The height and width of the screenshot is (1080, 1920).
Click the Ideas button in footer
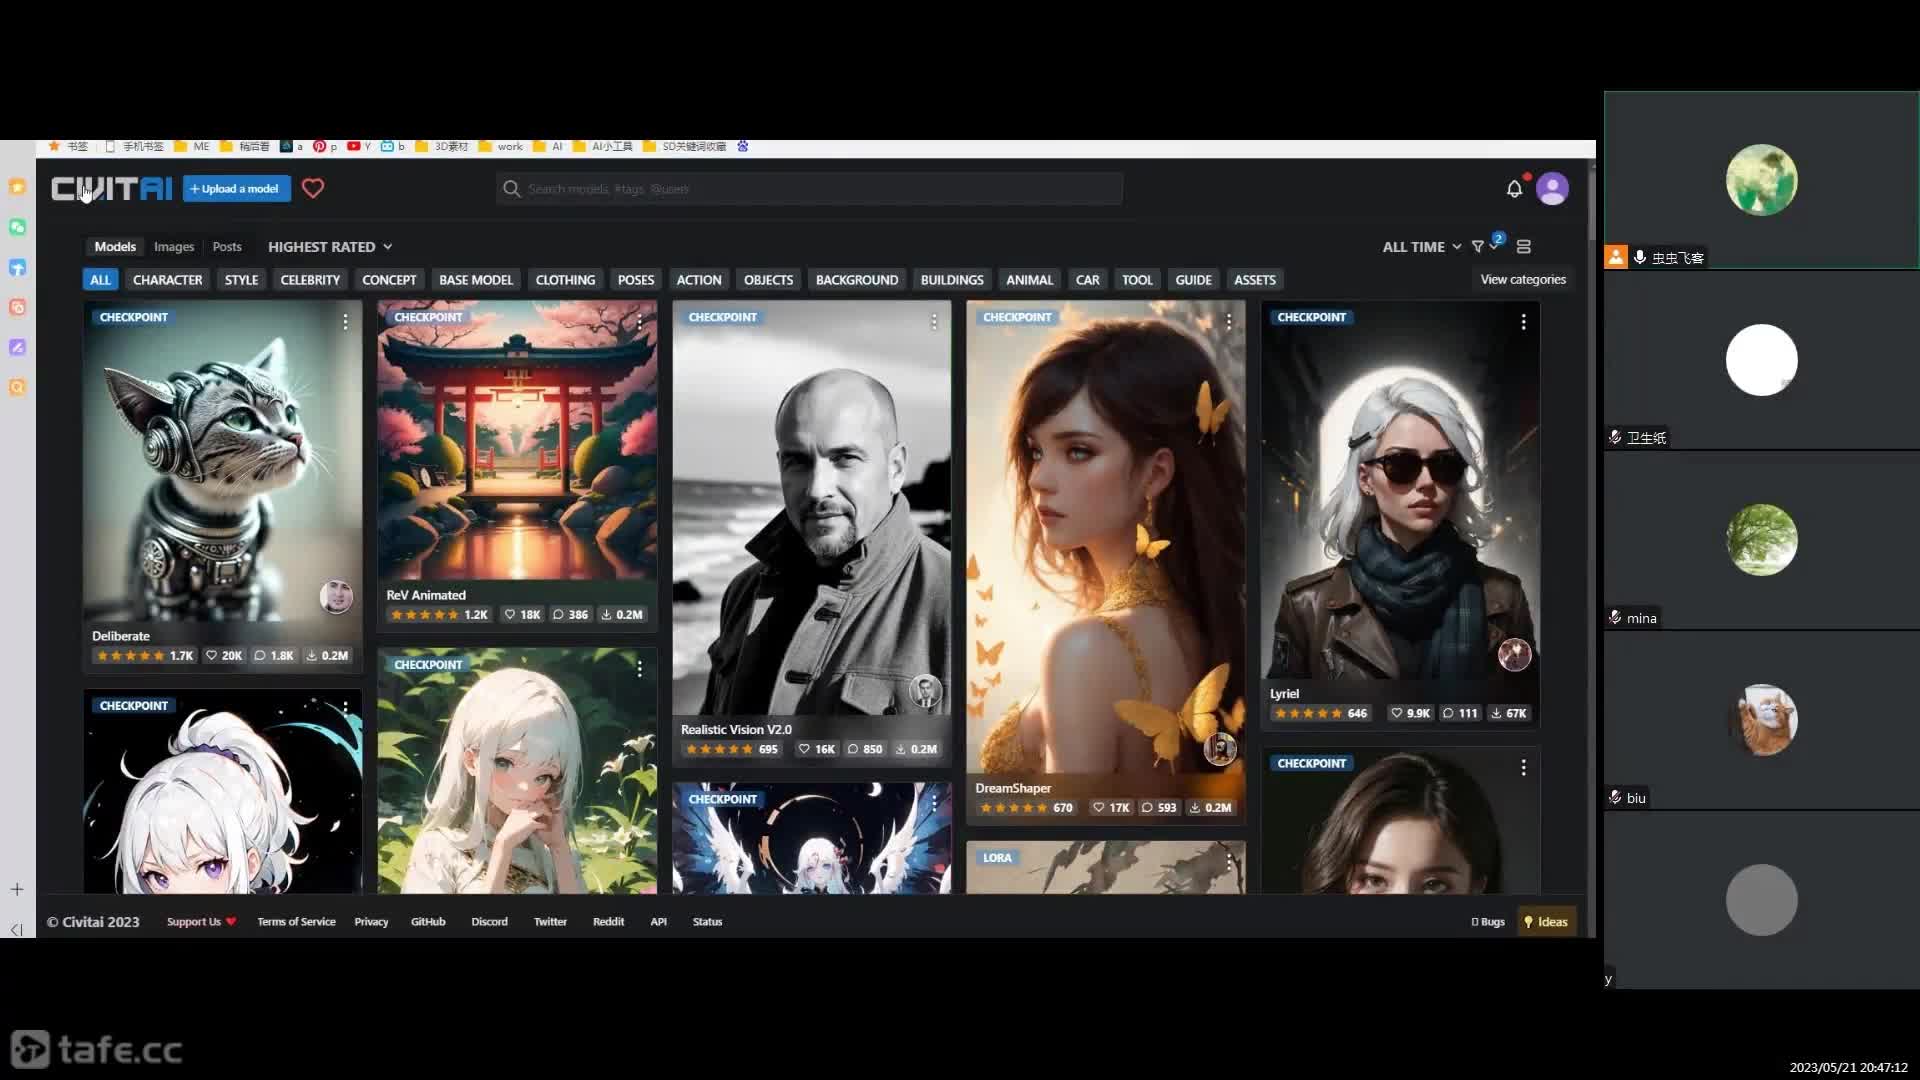click(1546, 922)
